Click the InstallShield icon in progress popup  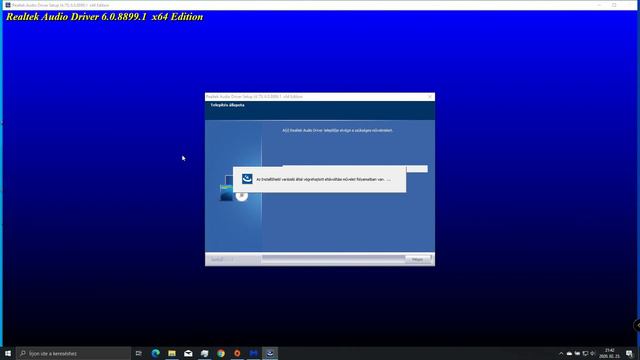247,179
